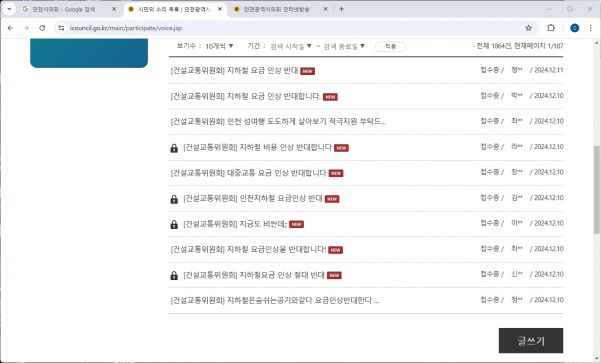Click the teal sidebar panel box
The height and width of the screenshot is (363, 601).
tap(89, 53)
